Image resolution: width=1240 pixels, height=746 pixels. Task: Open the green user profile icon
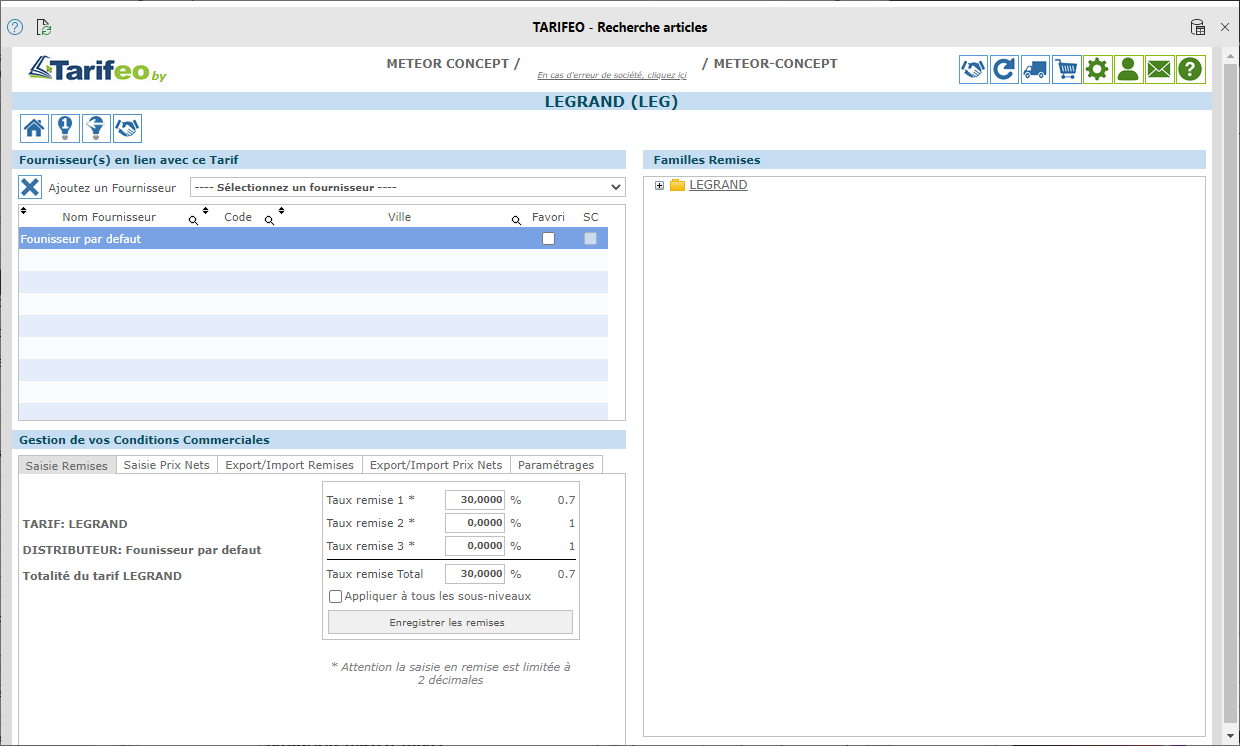1129,70
